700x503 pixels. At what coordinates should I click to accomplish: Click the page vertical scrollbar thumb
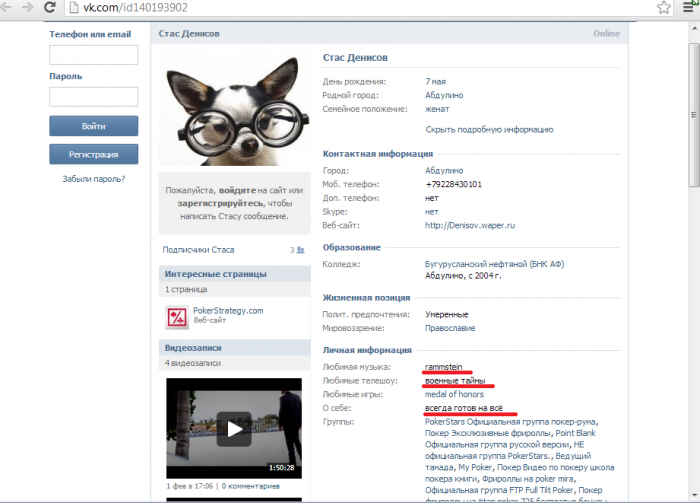pos(694,115)
